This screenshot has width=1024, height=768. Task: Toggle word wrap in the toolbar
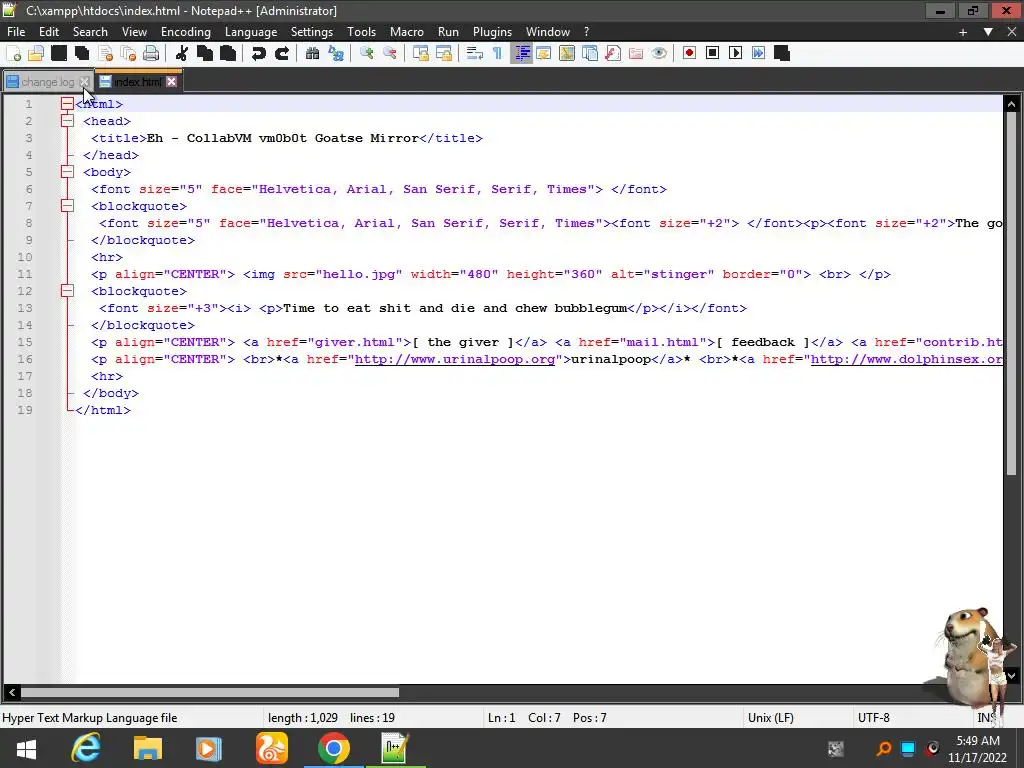tap(475, 54)
